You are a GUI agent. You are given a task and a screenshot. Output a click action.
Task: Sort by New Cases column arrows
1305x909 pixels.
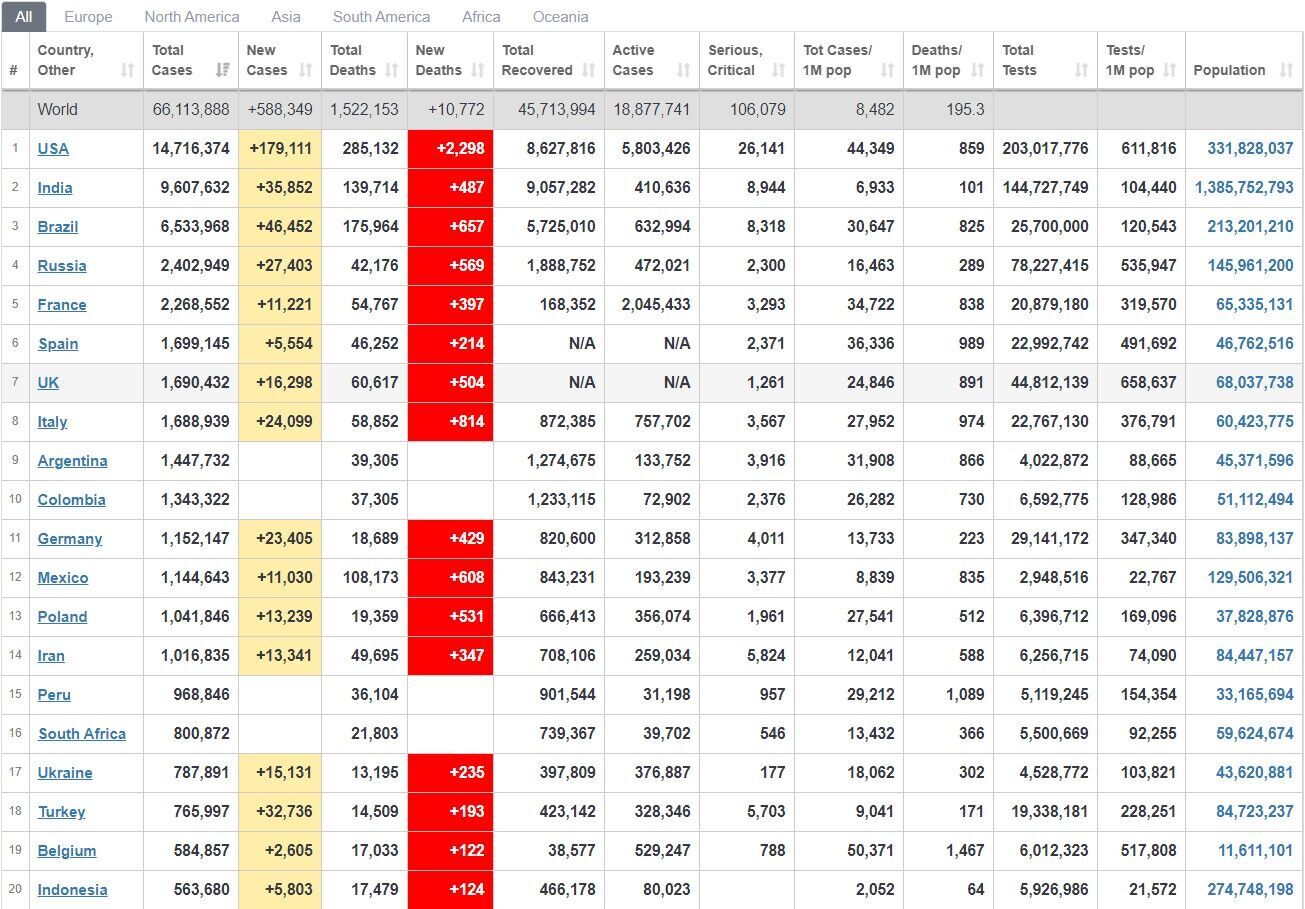click(305, 70)
